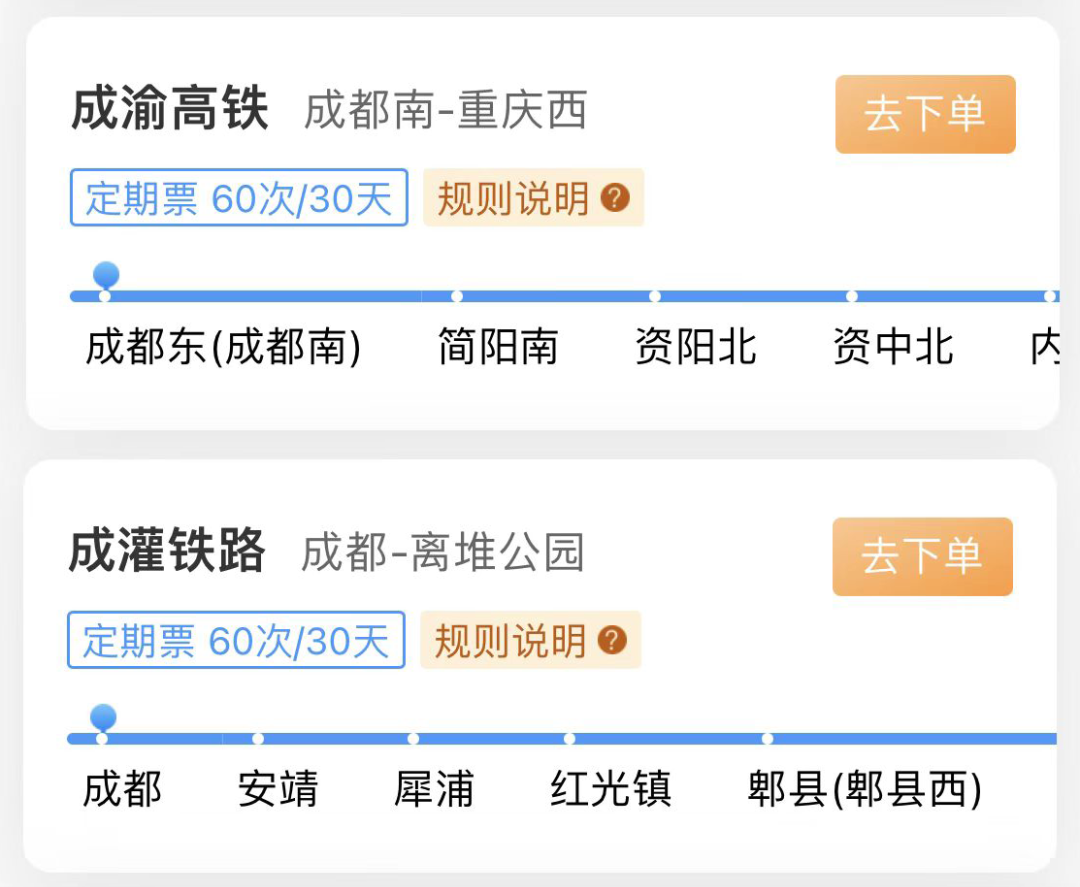Tap the 成灌铁路 route title

167,552
